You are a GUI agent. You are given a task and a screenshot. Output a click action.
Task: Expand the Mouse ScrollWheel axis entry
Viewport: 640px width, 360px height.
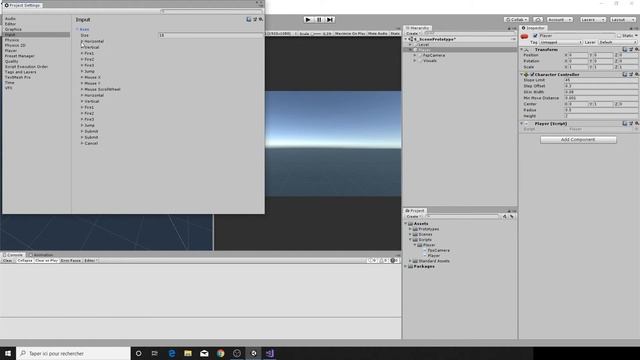click(82, 89)
